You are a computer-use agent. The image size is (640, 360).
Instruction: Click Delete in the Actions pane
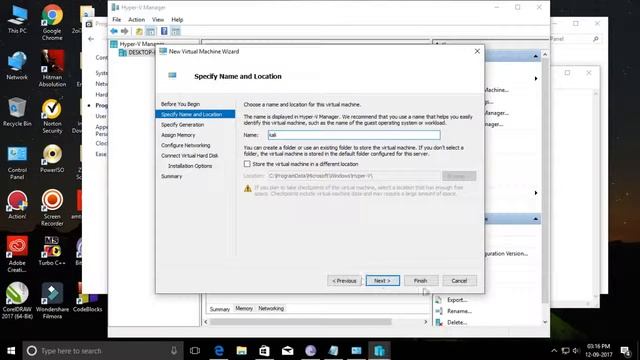(457, 322)
